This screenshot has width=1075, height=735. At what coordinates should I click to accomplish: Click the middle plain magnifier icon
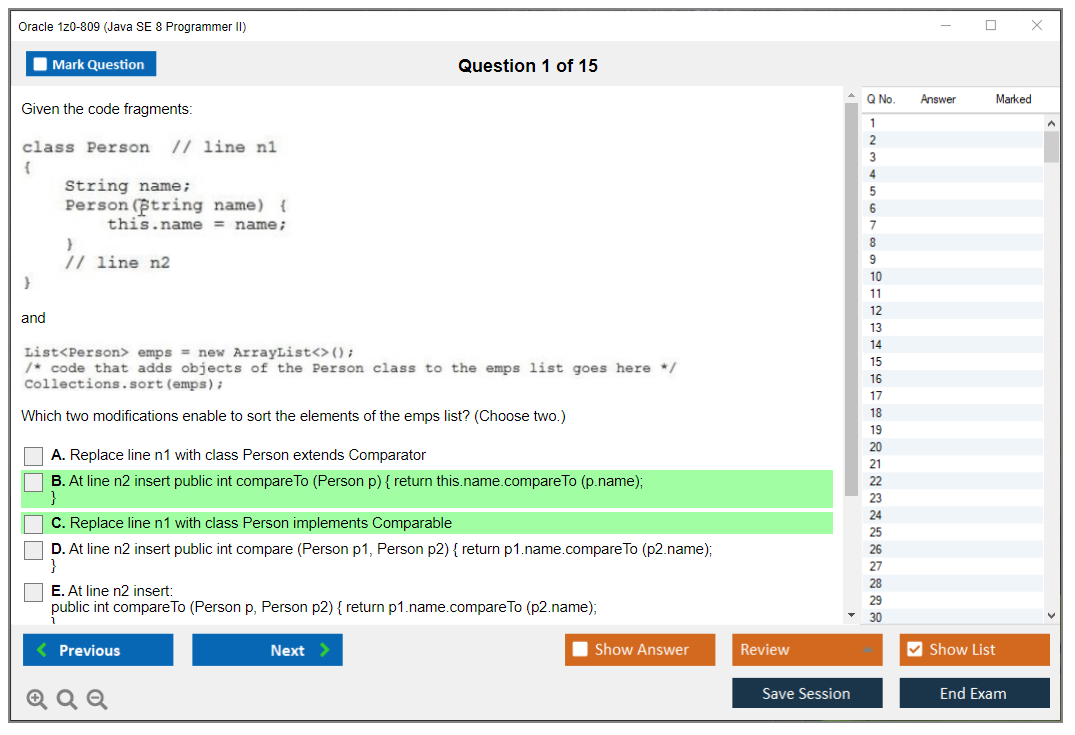point(67,699)
